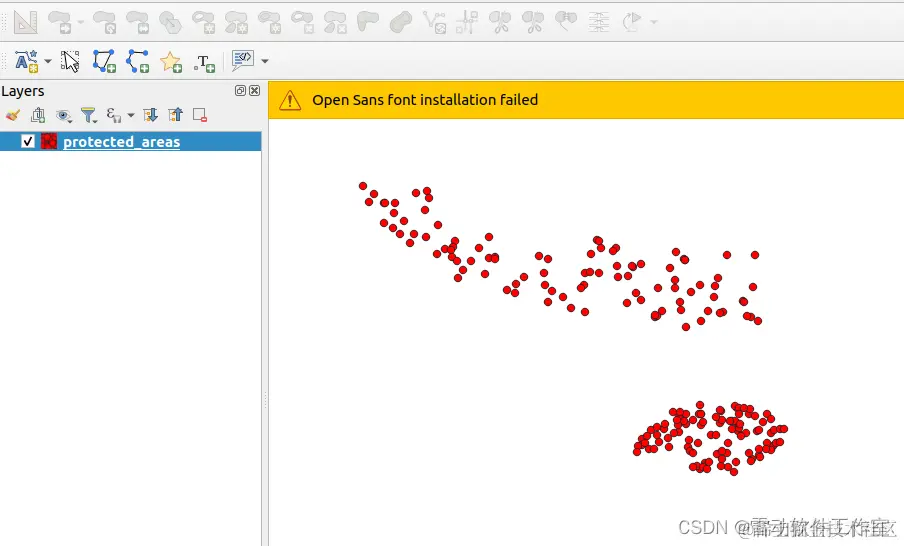Viewport: 904px width, 546px height.
Task: Select the Rotate Point Symbols tool
Action: click(x=632, y=22)
